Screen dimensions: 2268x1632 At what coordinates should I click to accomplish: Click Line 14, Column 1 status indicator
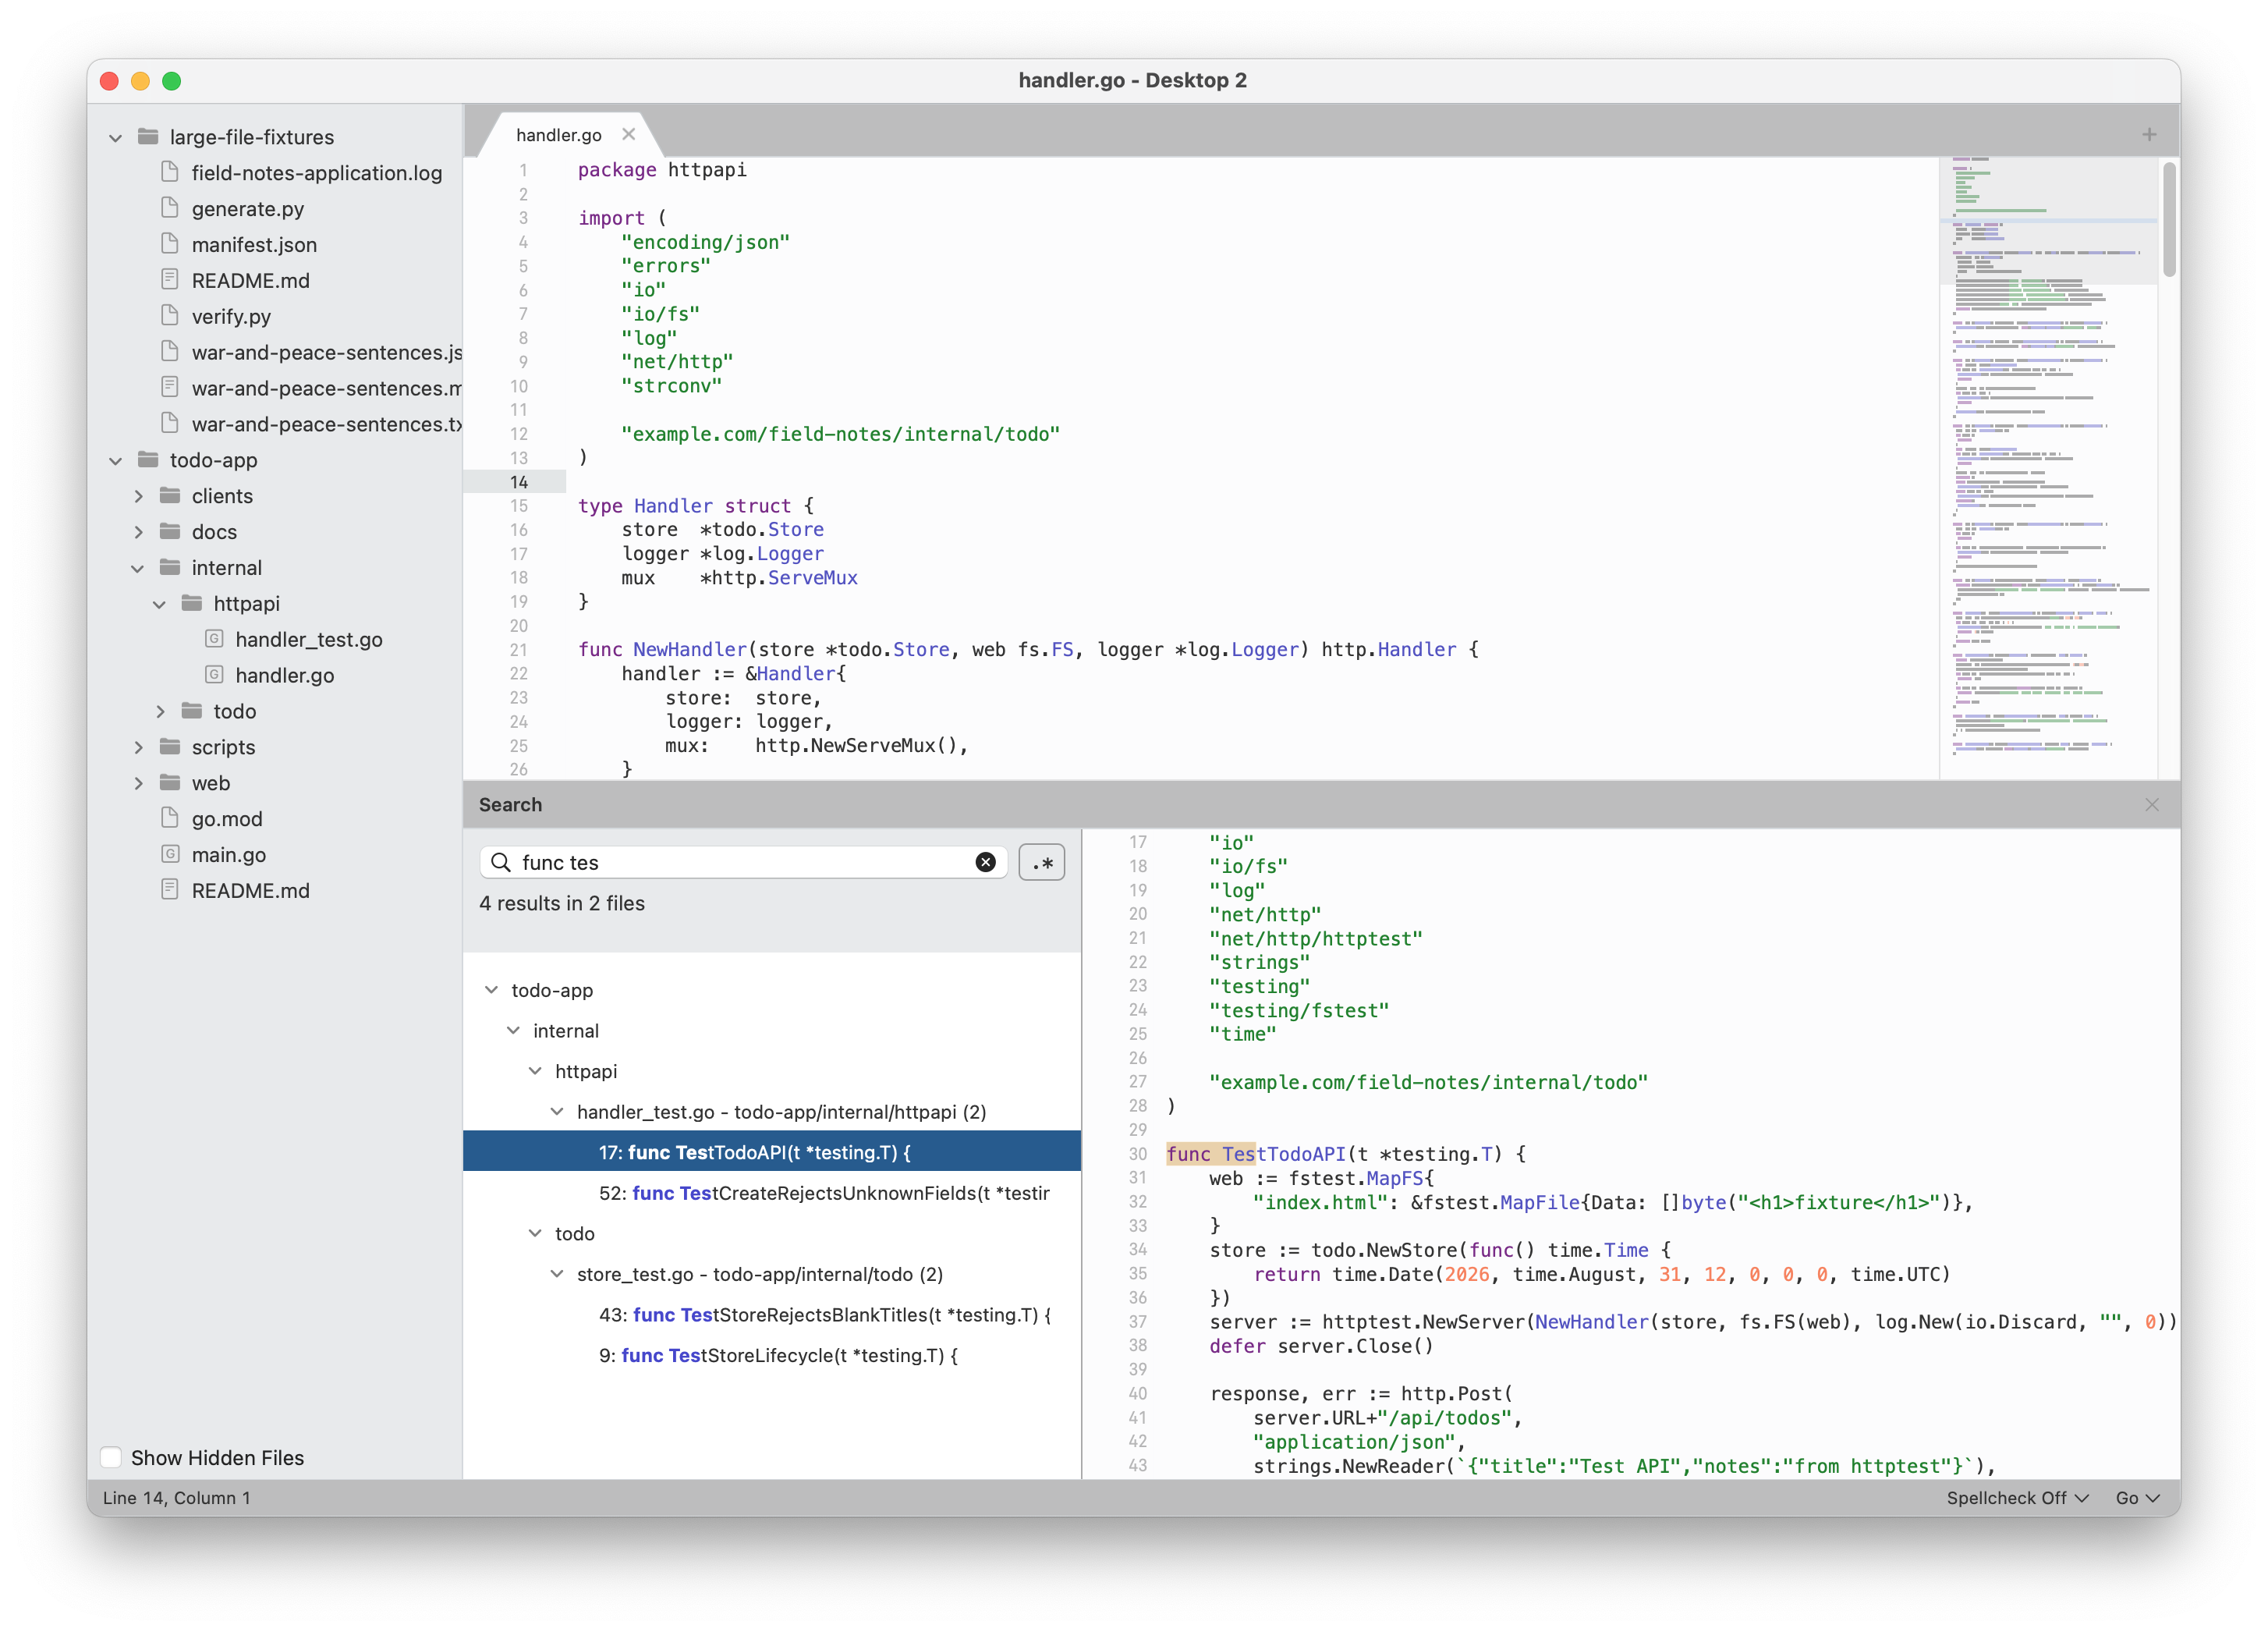click(176, 1498)
